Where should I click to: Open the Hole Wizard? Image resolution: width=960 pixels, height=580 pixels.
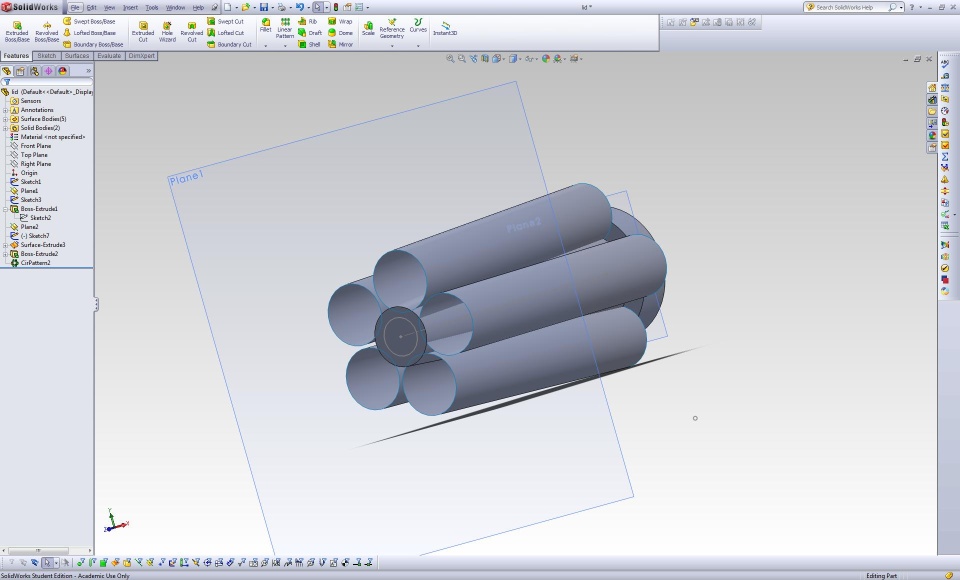[167, 31]
